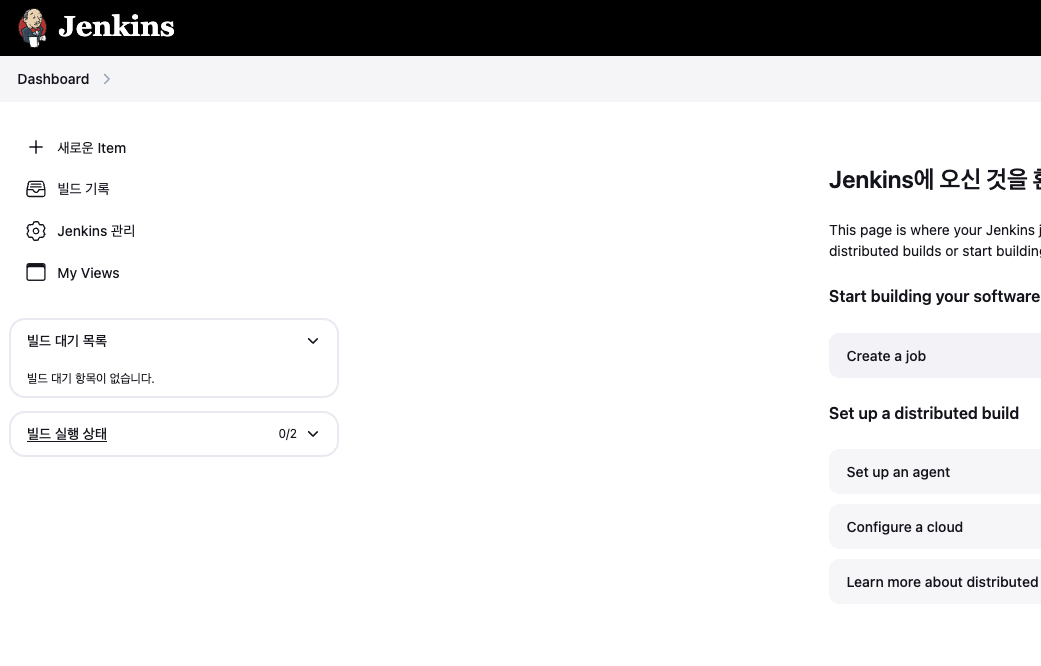Click the 0/2 executor count

point(287,434)
